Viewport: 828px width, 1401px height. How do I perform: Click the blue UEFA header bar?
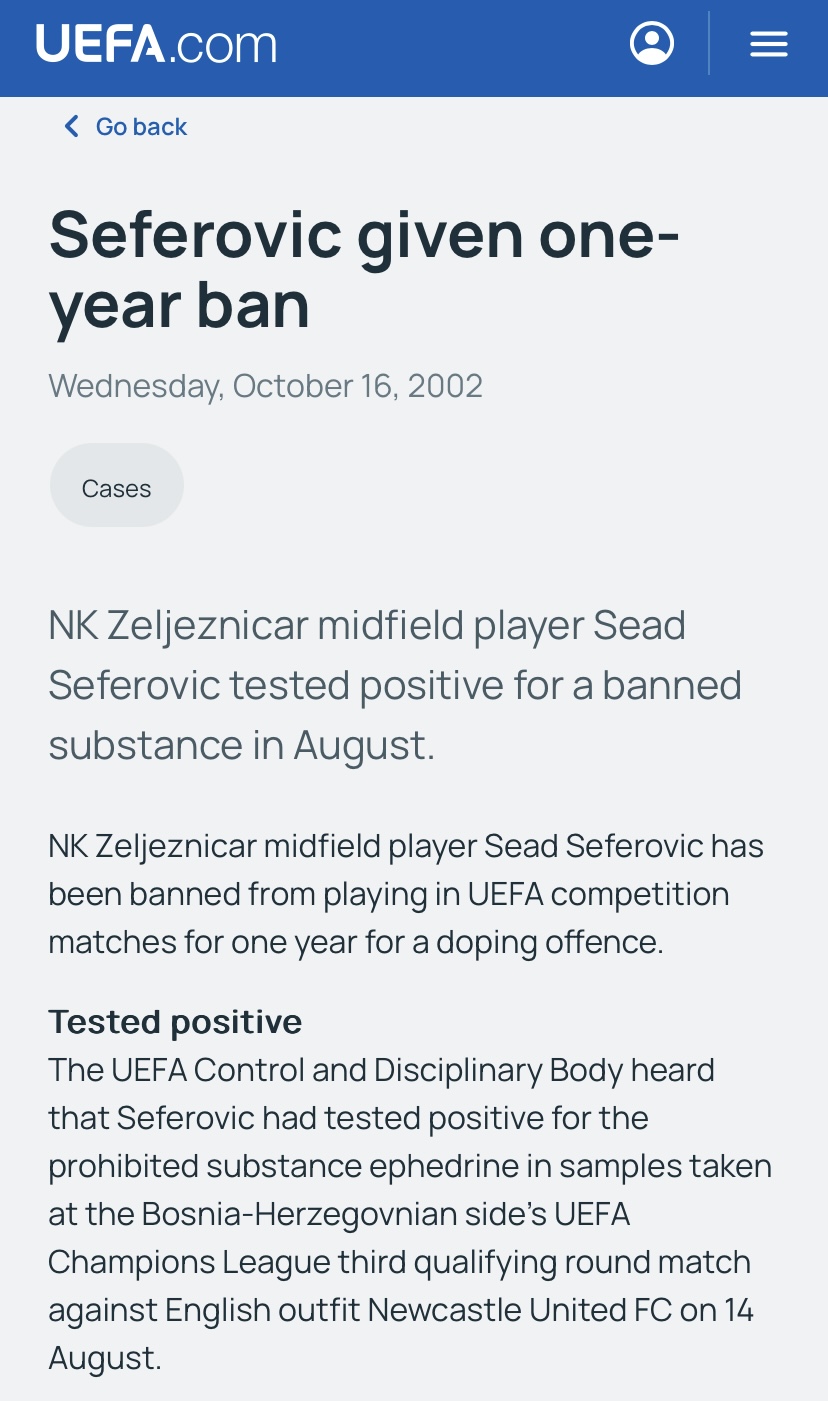[414, 48]
